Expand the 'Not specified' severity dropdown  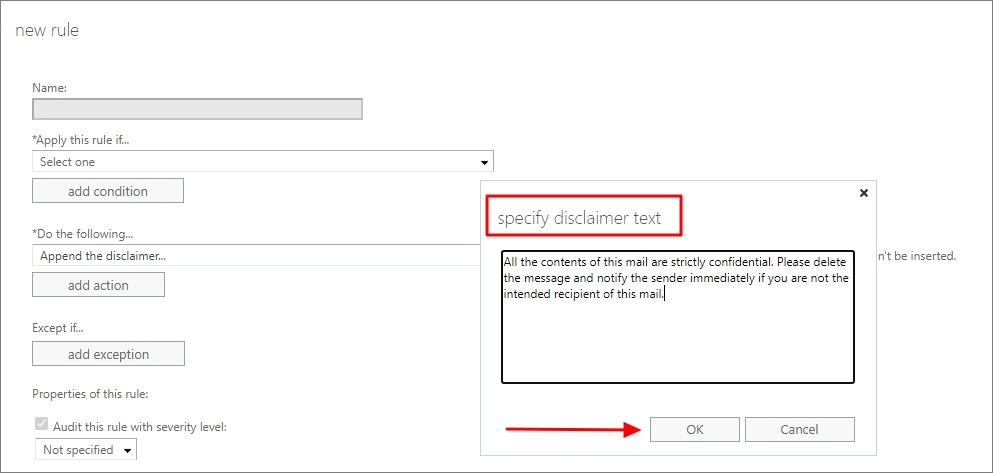coord(86,450)
